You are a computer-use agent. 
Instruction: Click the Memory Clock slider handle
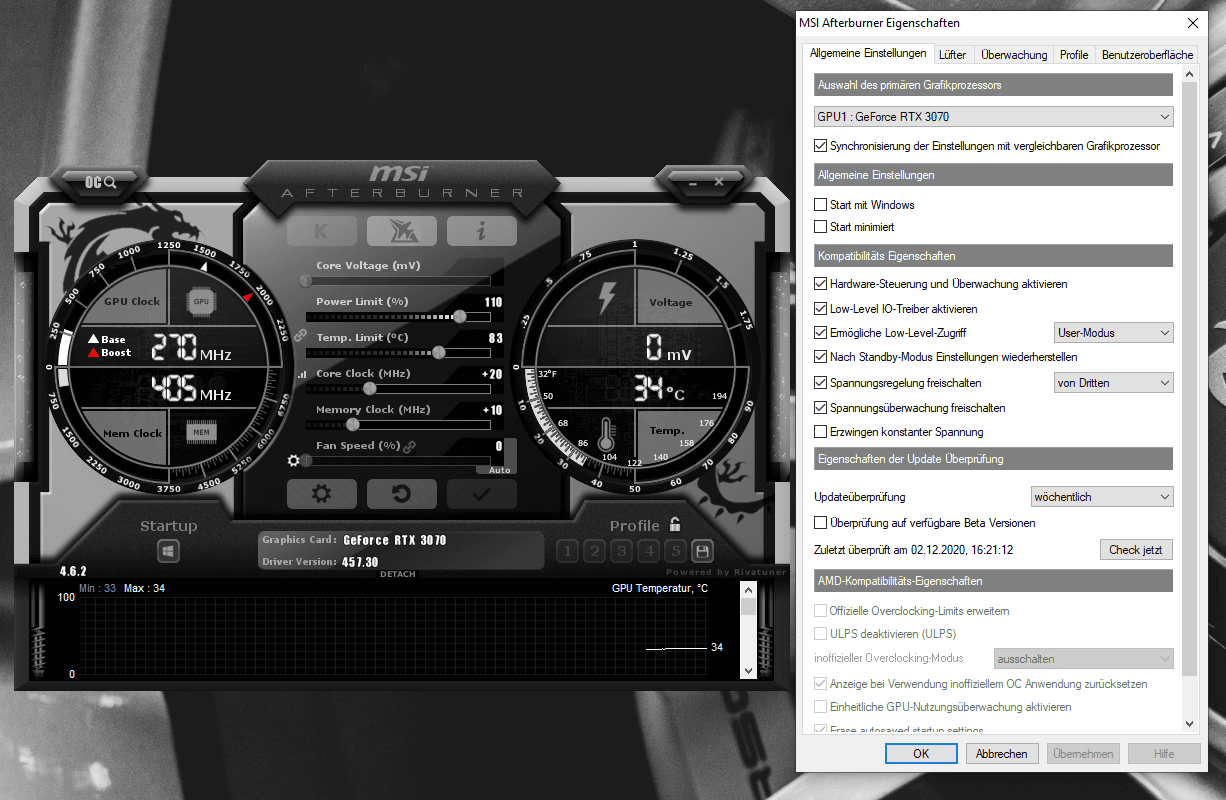point(352,424)
